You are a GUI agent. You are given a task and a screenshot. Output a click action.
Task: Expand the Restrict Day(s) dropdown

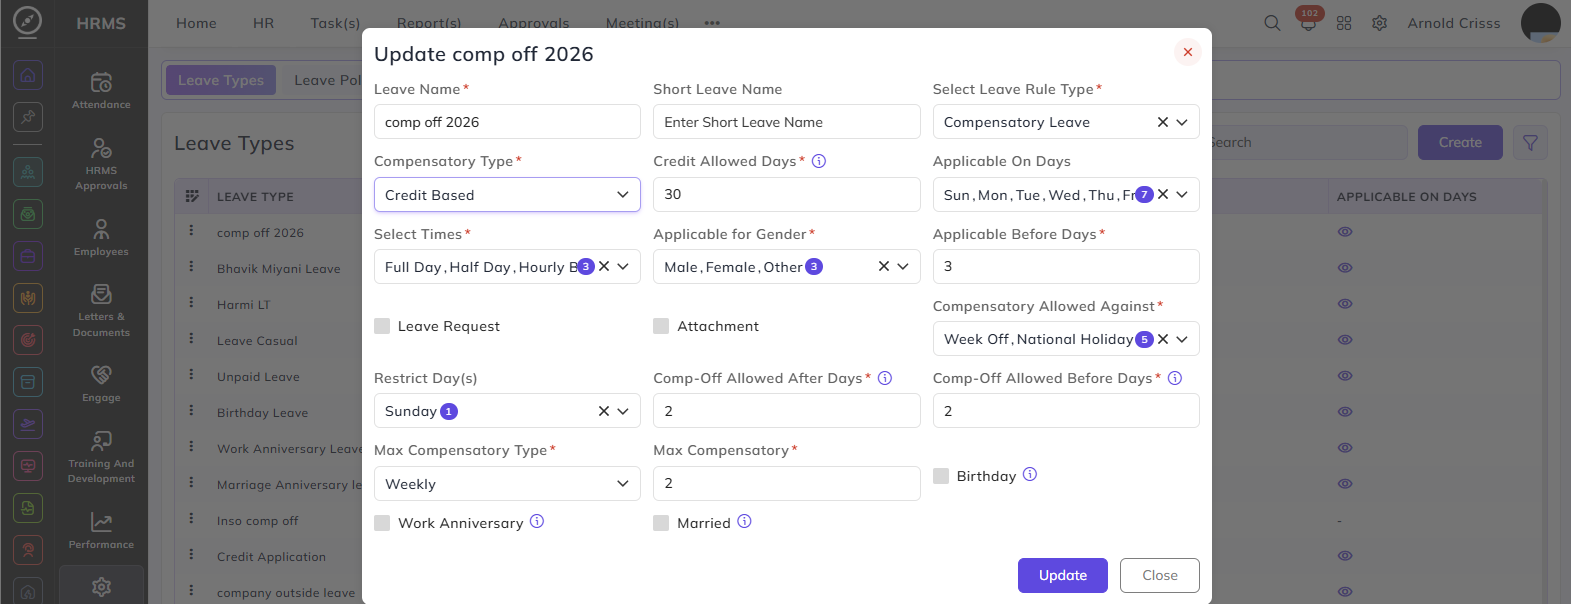[623, 411]
